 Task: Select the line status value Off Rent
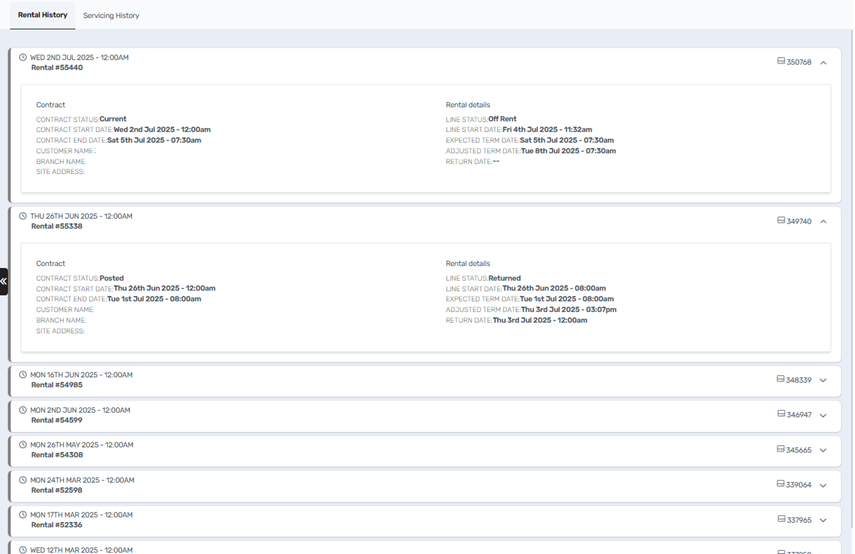(x=502, y=119)
